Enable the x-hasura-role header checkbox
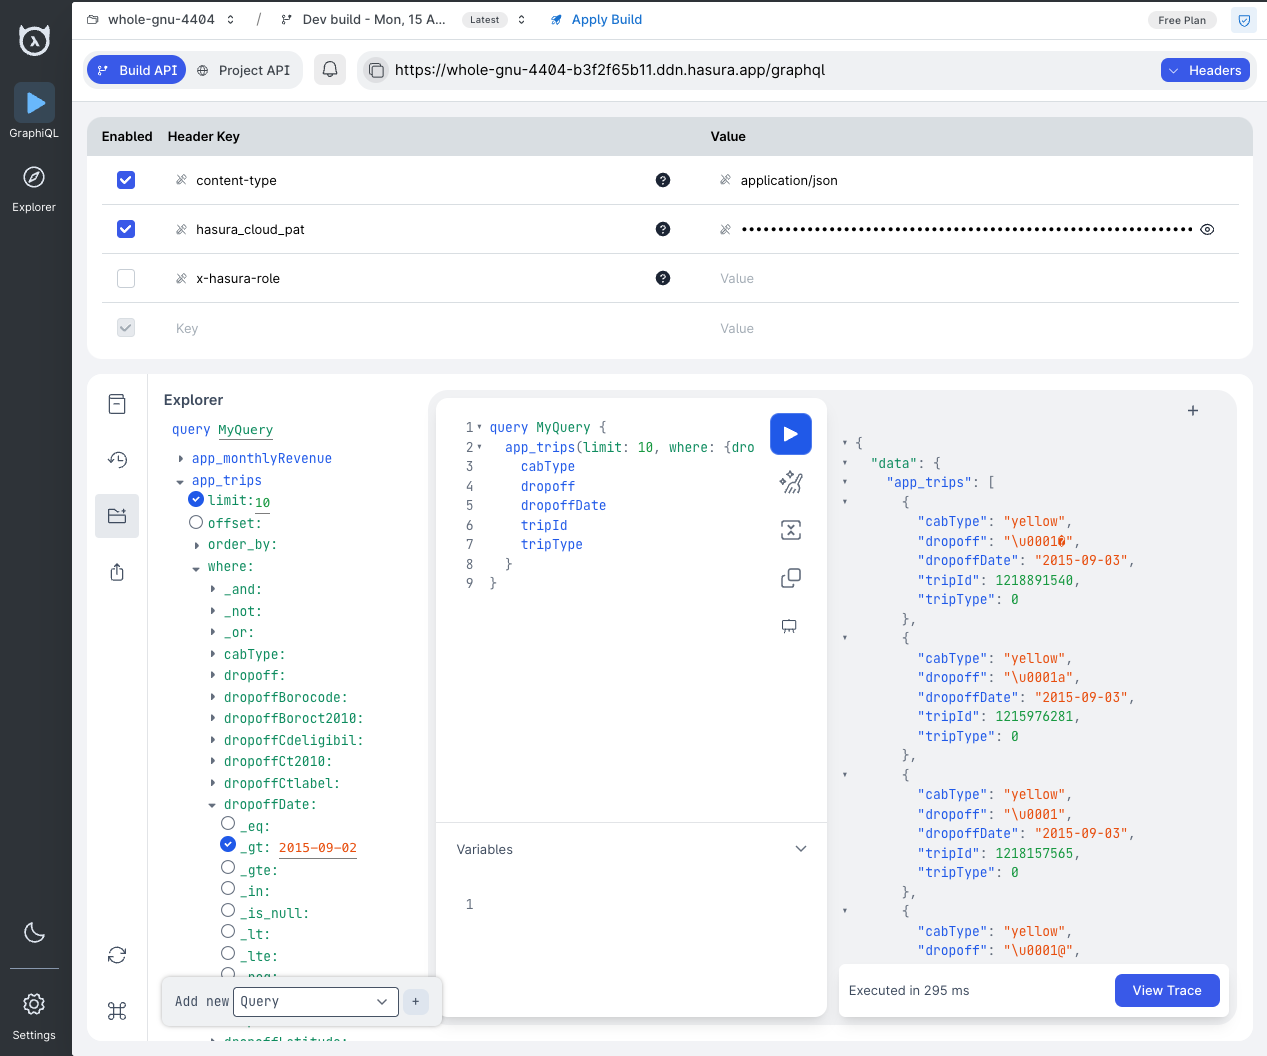 (126, 278)
